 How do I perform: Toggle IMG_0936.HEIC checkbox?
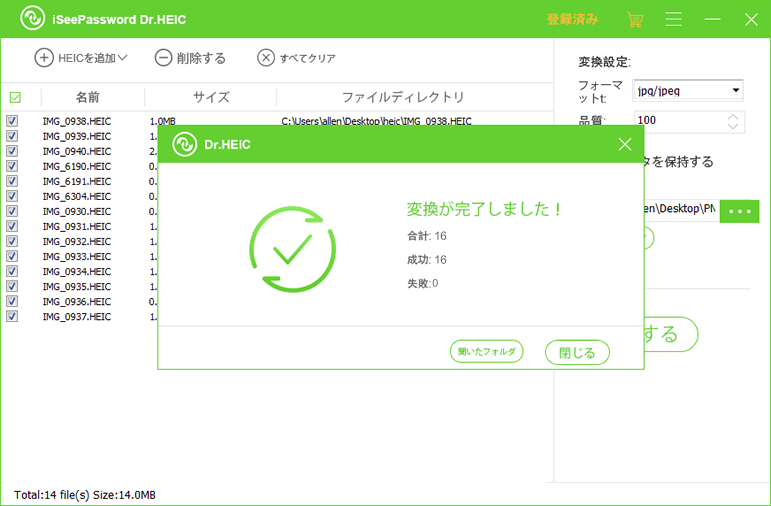(x=12, y=301)
